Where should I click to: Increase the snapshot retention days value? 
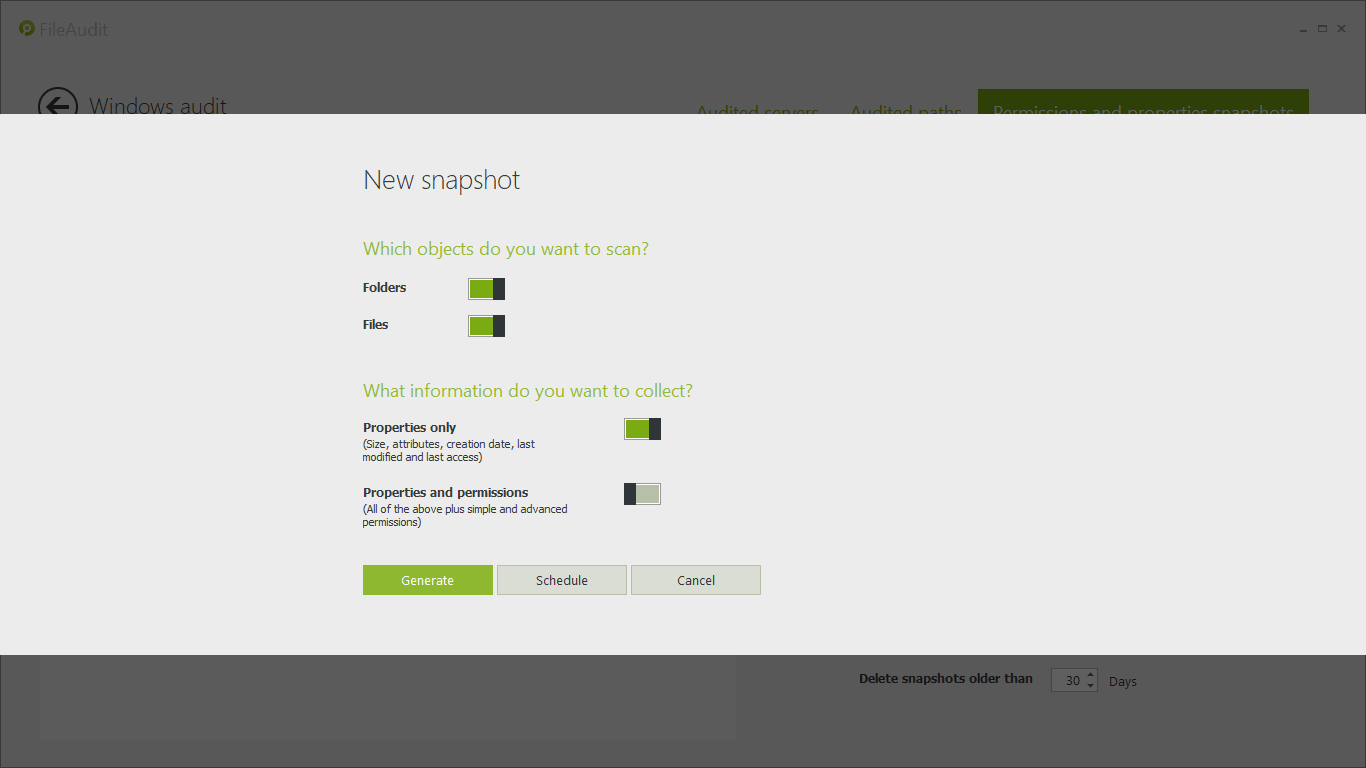click(x=1090, y=675)
